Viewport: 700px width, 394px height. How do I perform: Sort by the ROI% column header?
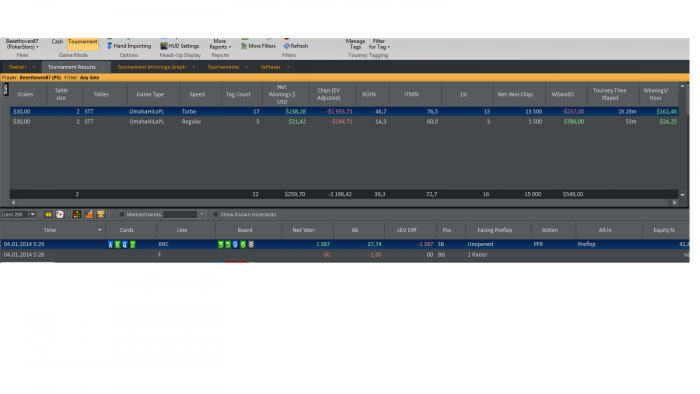point(369,95)
